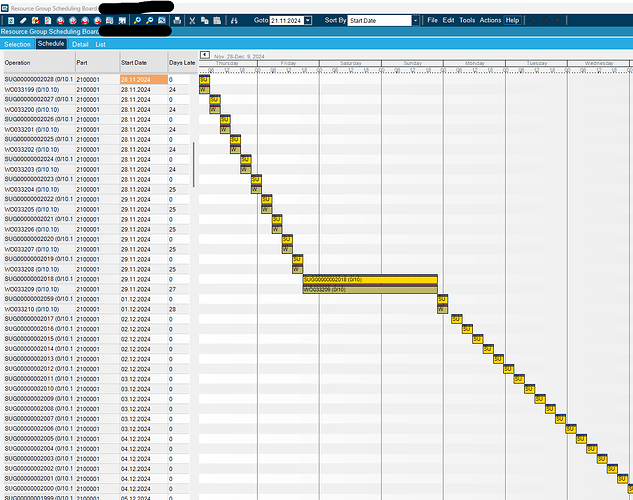The image size is (633, 500).
Task: Open the Sort By dropdown arrow
Action: [415, 21]
